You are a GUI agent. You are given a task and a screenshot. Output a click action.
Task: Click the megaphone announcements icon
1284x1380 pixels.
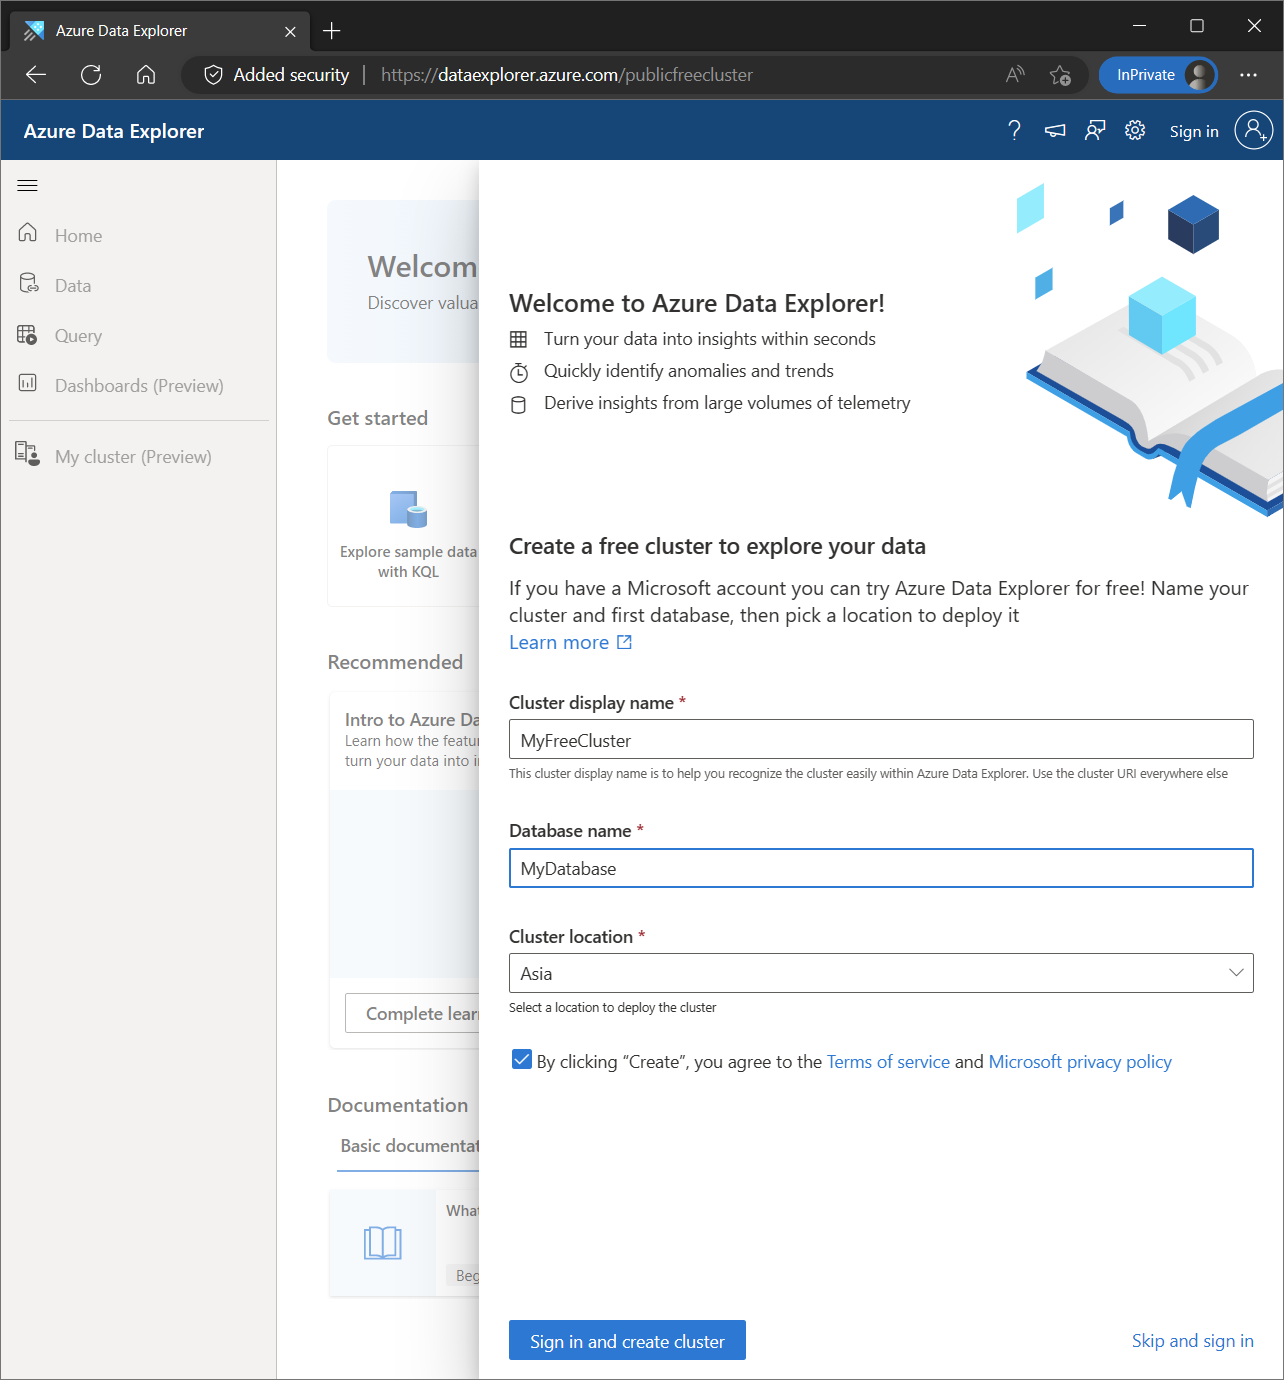1055,130
